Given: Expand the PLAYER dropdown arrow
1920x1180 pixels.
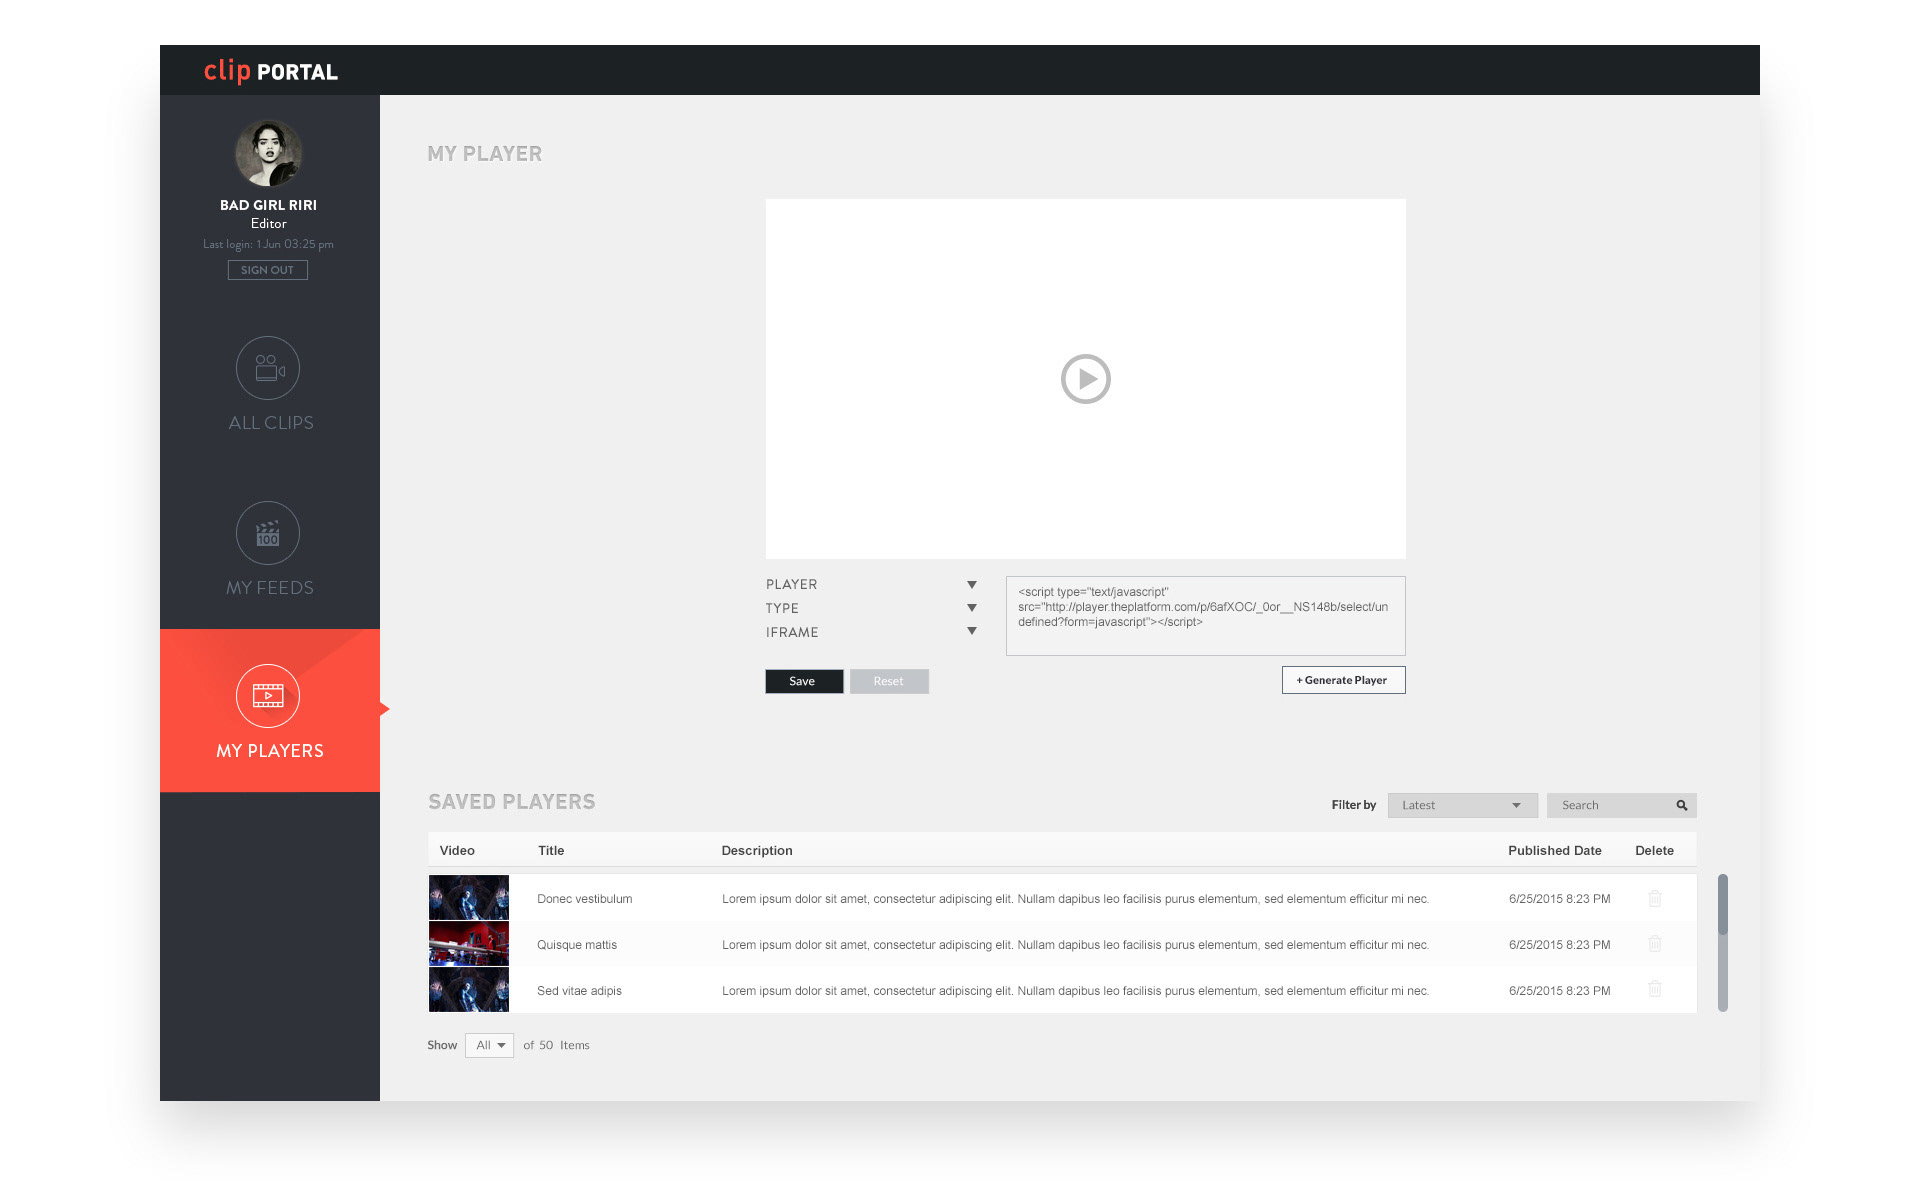Looking at the screenshot, I should coord(971,584).
